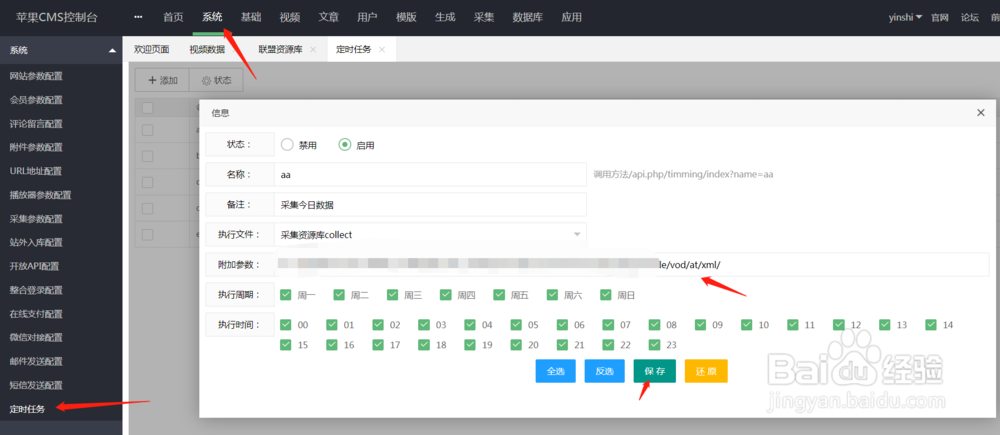Click the 名称 input field
This screenshot has width=1000, height=435.
coord(430,174)
